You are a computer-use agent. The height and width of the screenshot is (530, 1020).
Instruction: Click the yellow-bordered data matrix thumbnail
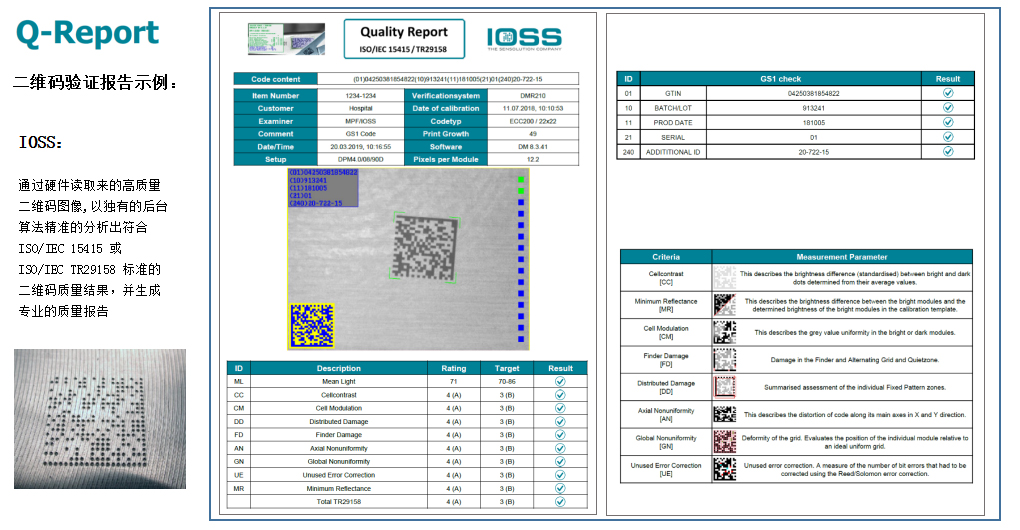[x=311, y=326]
